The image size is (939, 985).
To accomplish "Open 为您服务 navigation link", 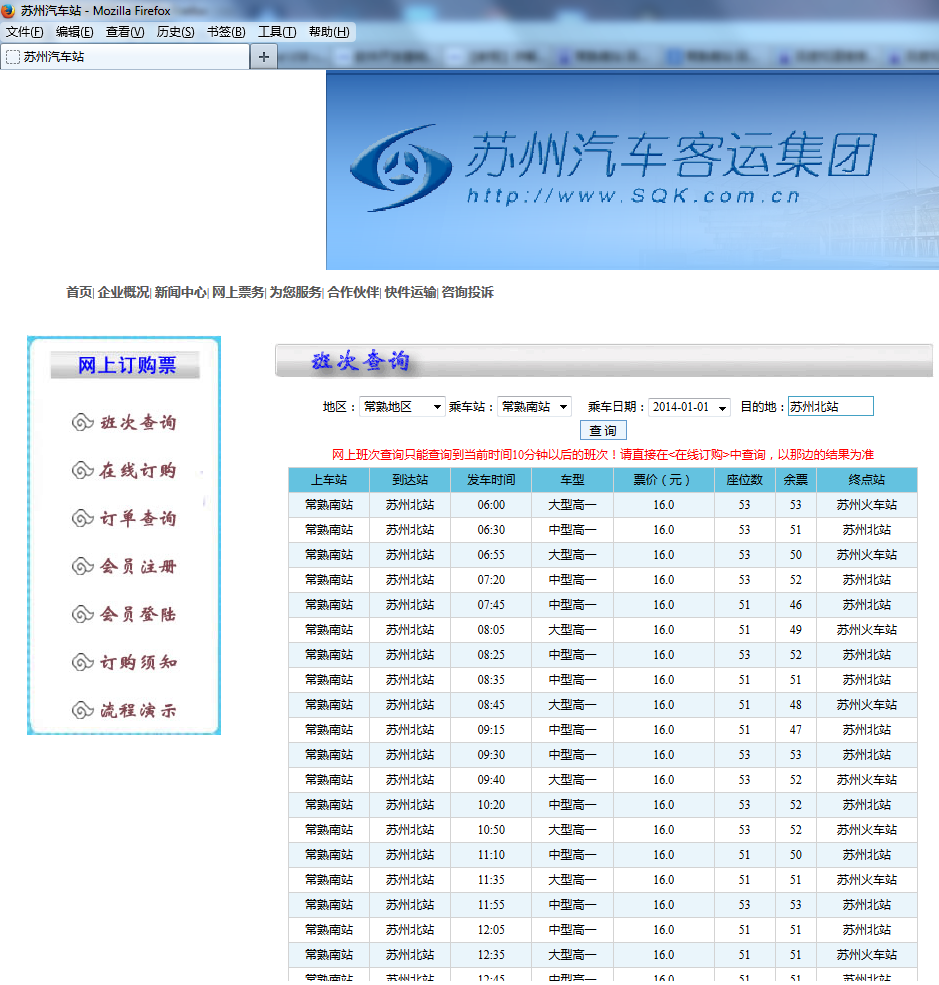I will 296,292.
